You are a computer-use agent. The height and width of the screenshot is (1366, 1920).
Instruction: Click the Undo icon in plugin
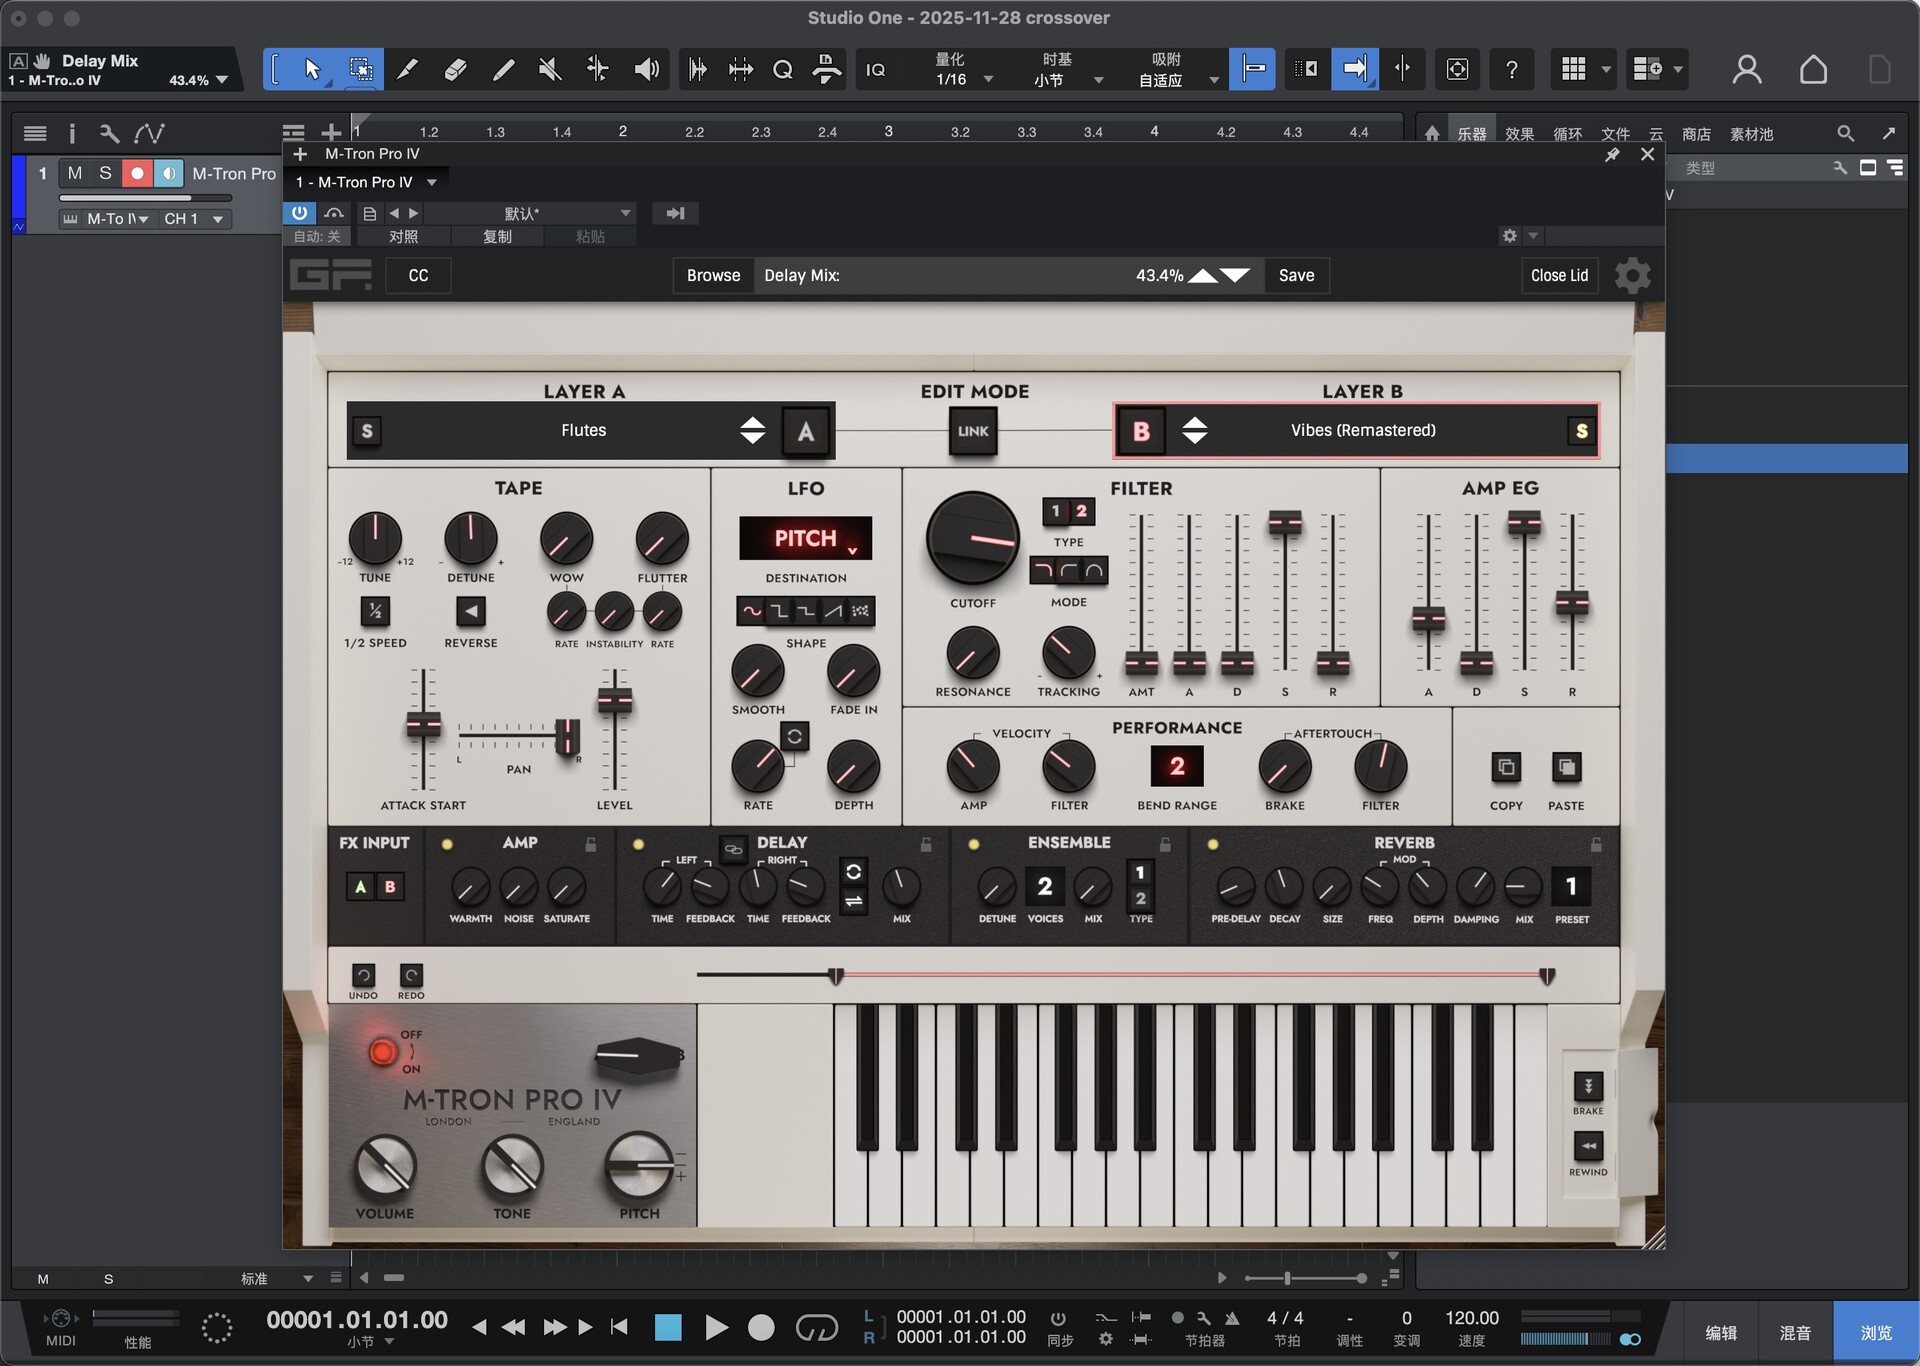tap(363, 975)
